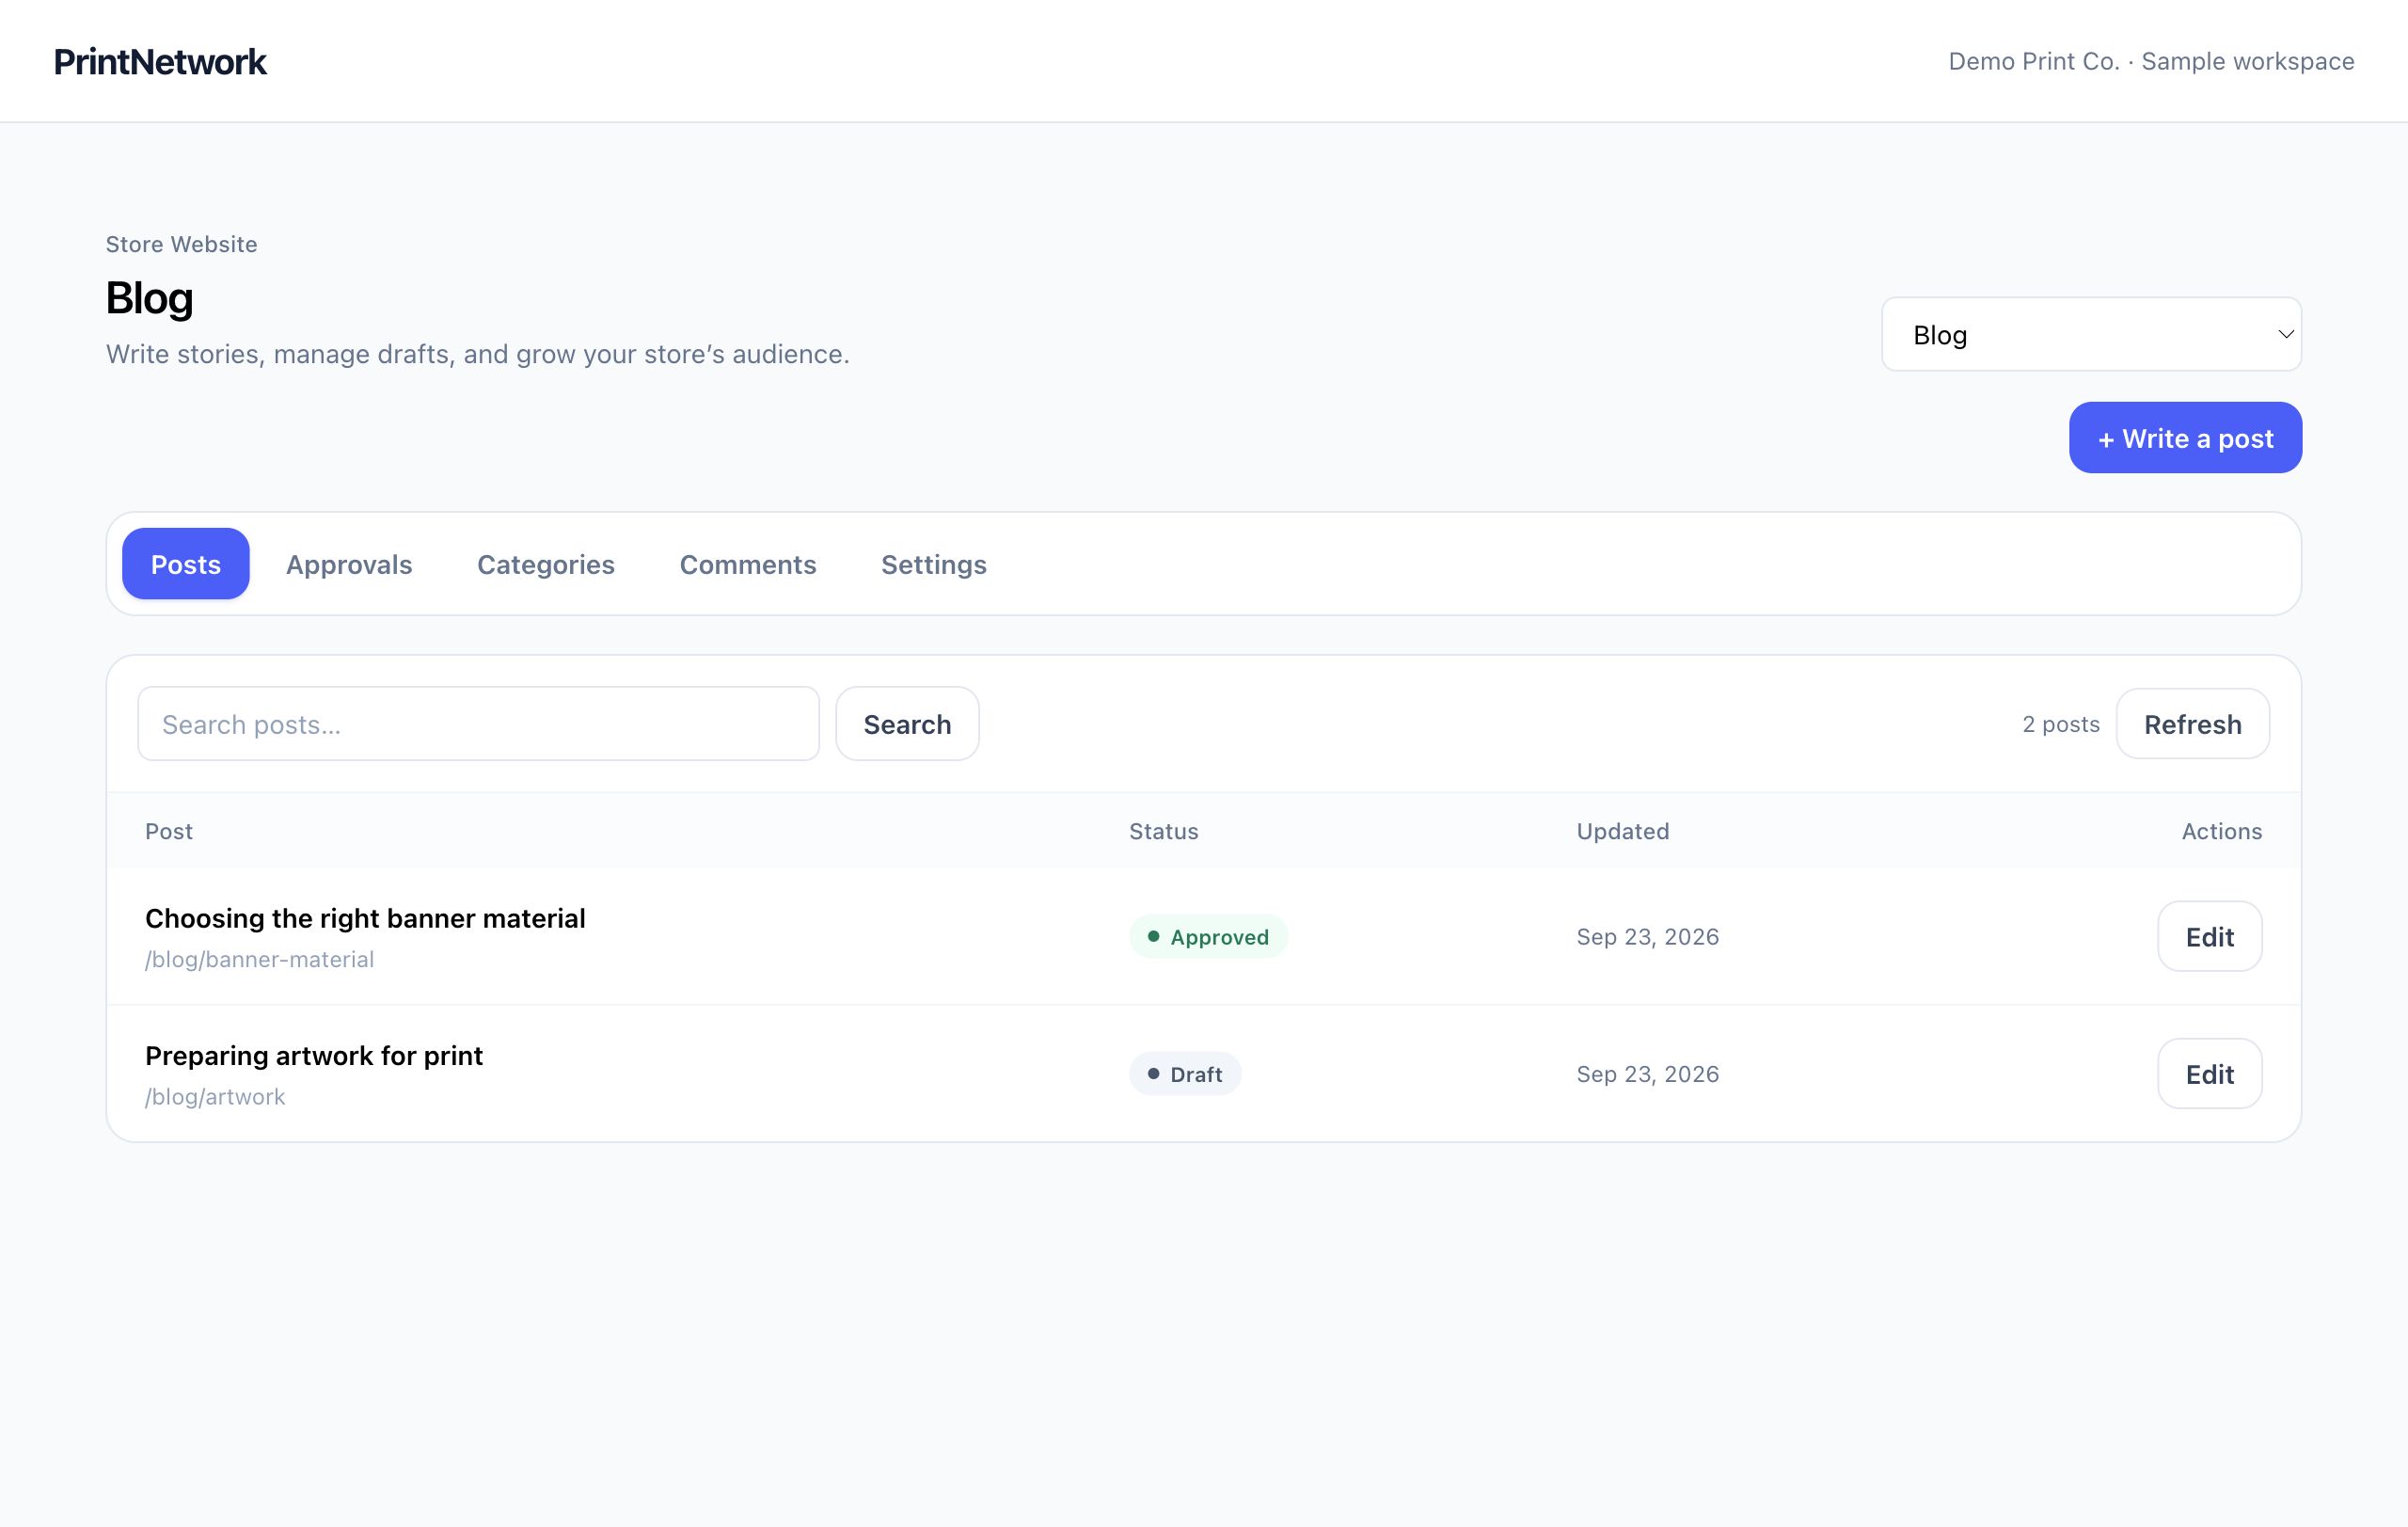Go to the Comments tab
The height and width of the screenshot is (1527, 2408).
tap(748, 564)
